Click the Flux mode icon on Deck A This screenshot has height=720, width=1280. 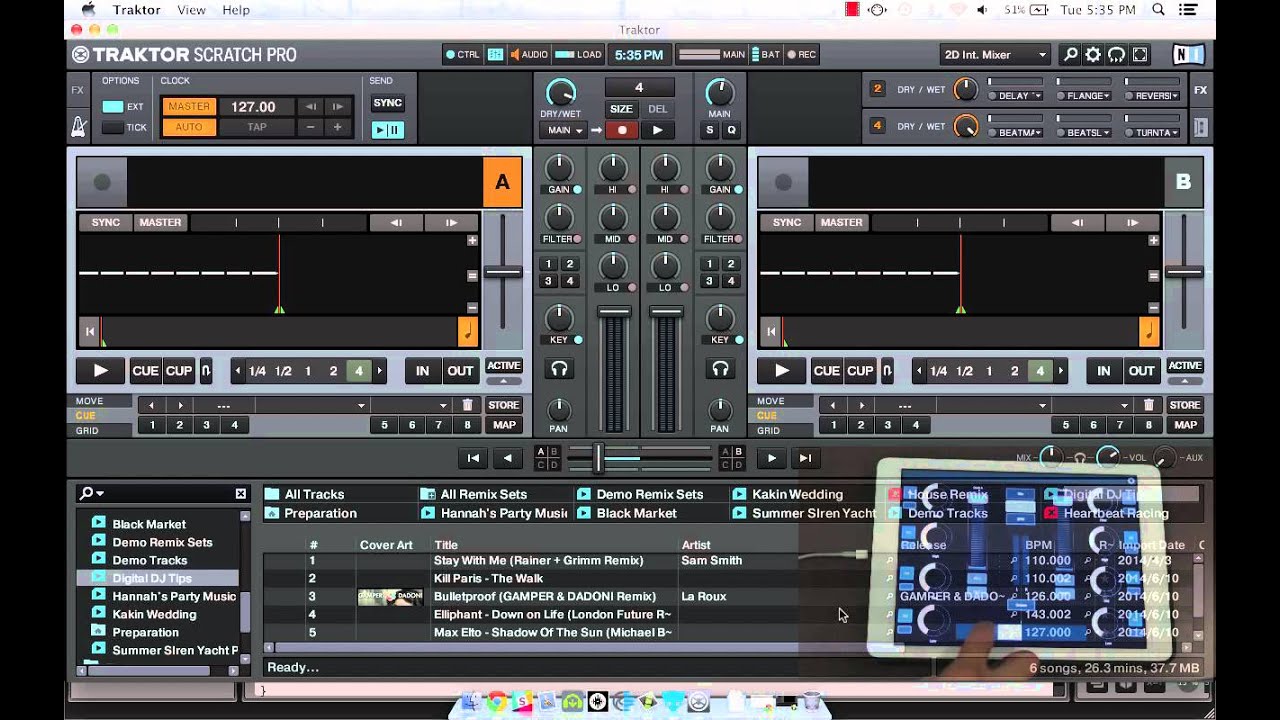click(206, 371)
